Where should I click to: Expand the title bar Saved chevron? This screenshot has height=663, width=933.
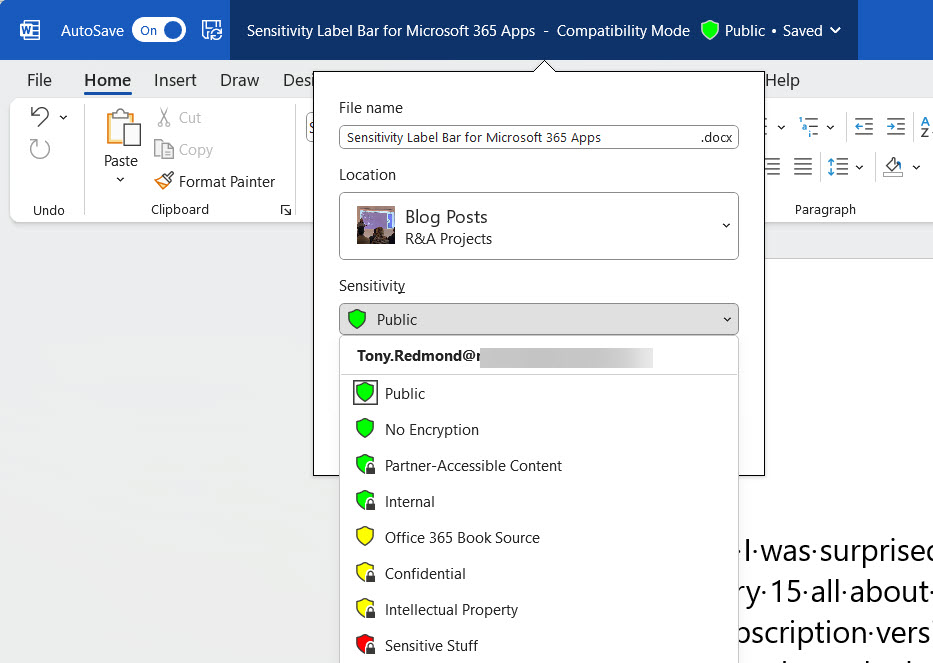tap(835, 30)
